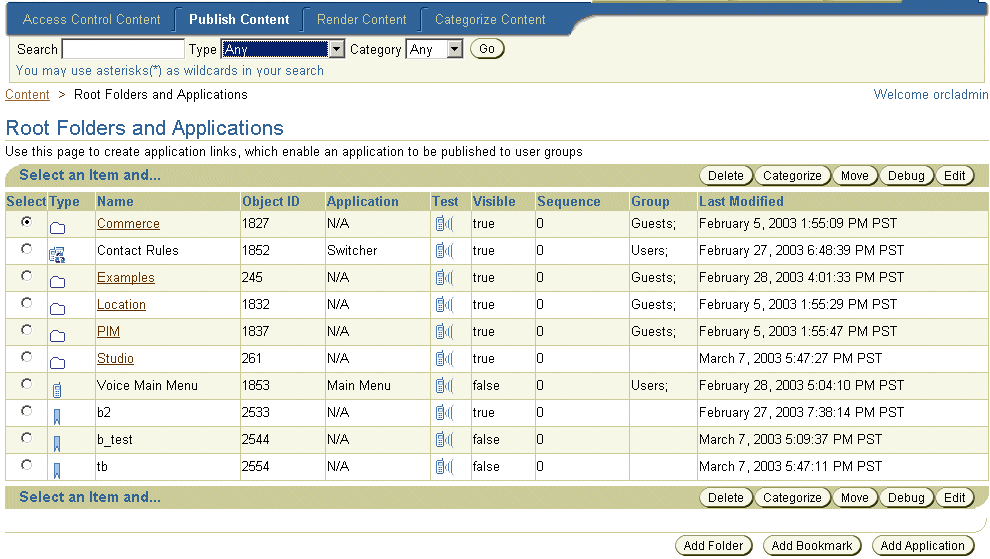Screen dimensions: 990x559
Task: Click the test icon in b_test row
Action: [x=444, y=440]
